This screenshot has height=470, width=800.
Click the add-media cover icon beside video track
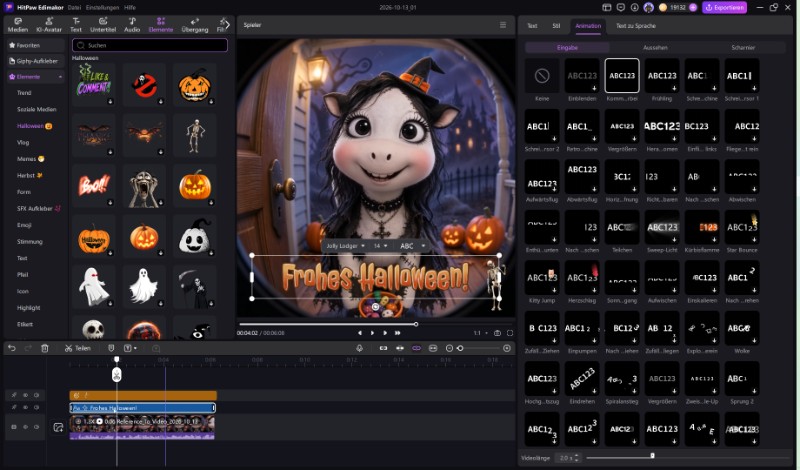(58, 427)
